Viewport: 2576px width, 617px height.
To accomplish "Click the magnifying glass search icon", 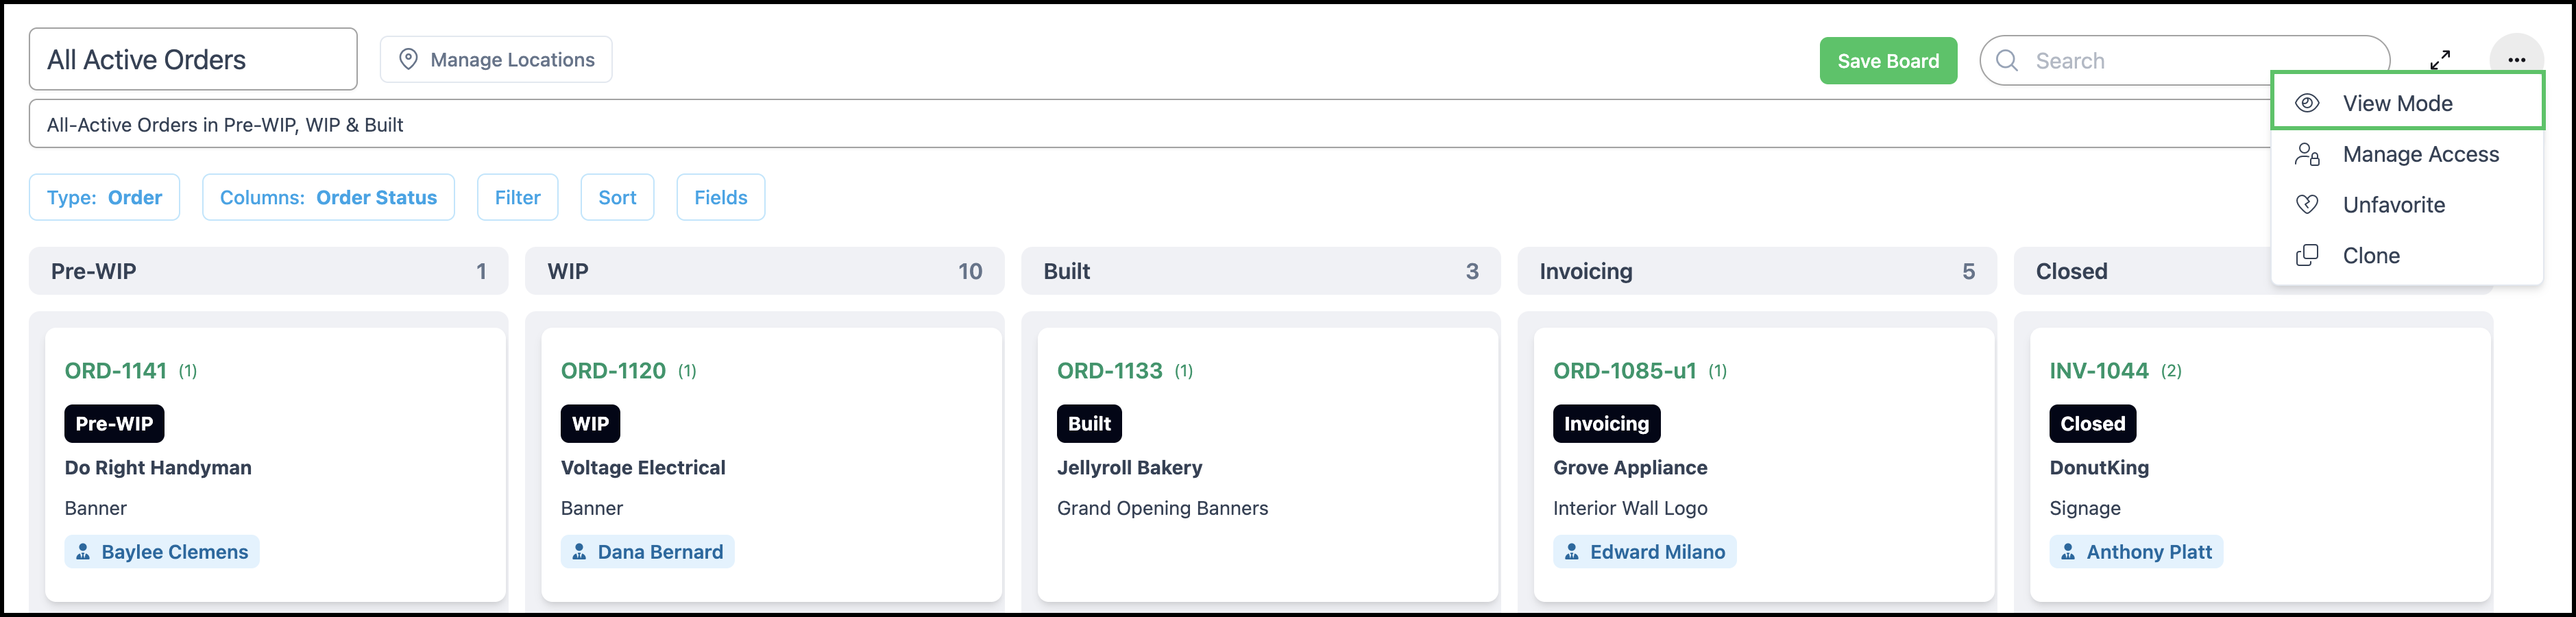I will click(2006, 60).
